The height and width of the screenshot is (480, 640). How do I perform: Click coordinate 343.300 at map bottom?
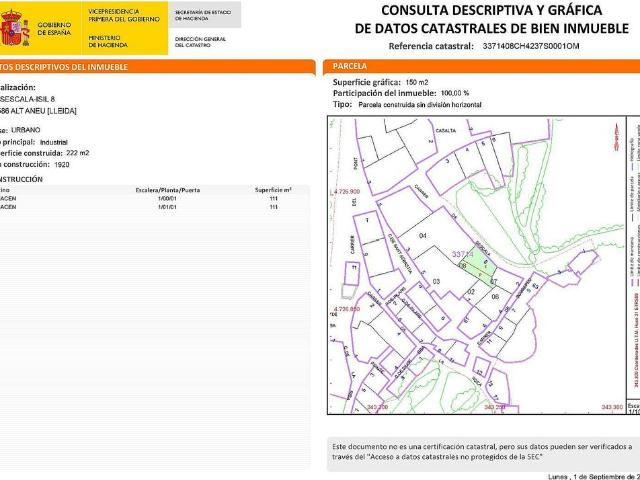tap(613, 407)
